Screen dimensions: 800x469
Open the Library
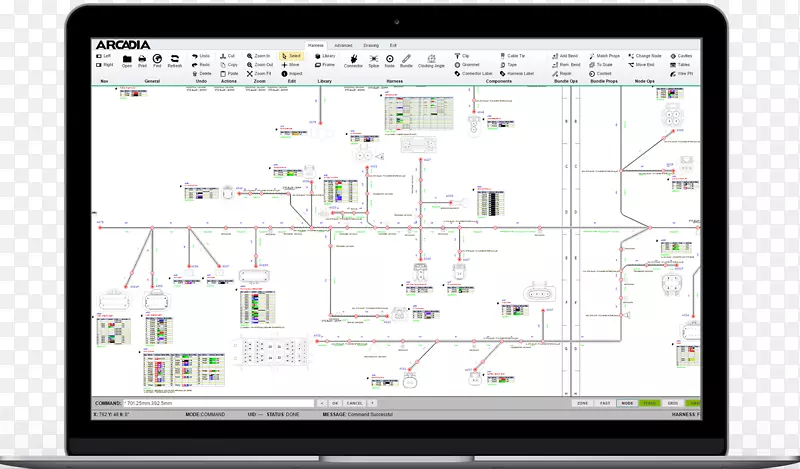click(325, 56)
